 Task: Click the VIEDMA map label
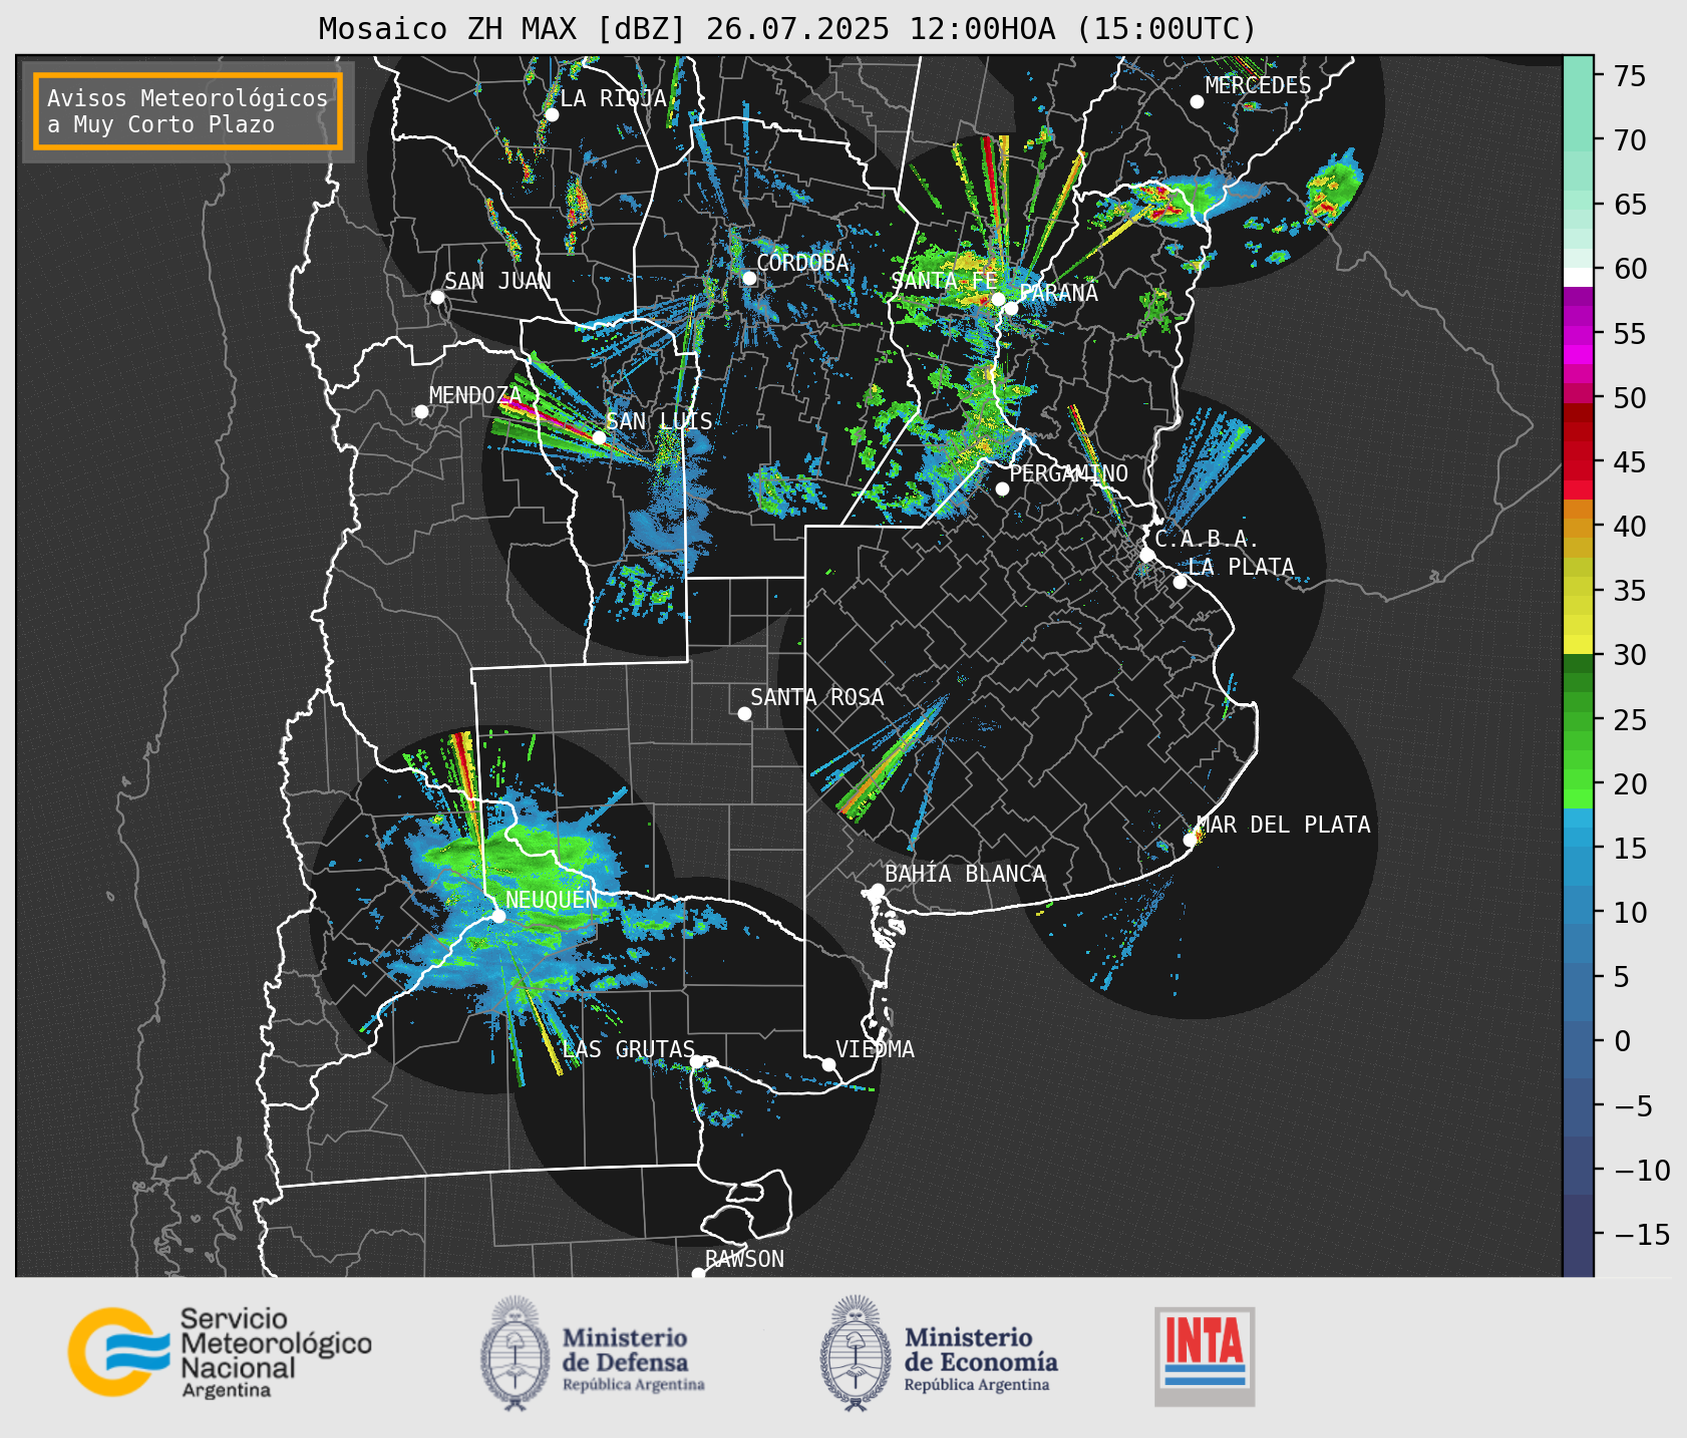point(875,1049)
